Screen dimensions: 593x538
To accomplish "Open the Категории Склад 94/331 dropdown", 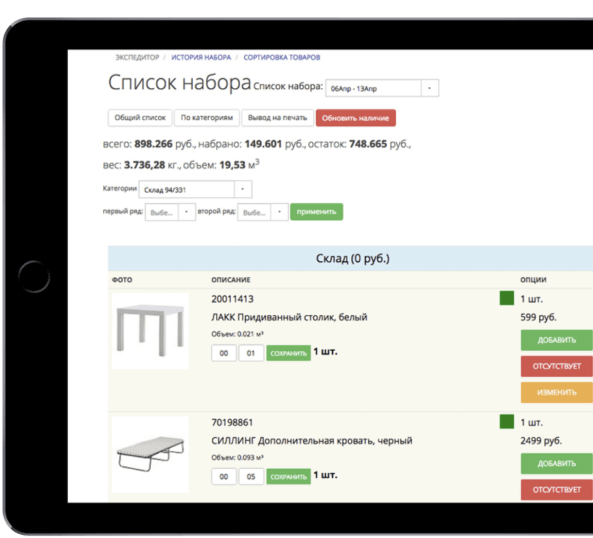I will [195, 189].
